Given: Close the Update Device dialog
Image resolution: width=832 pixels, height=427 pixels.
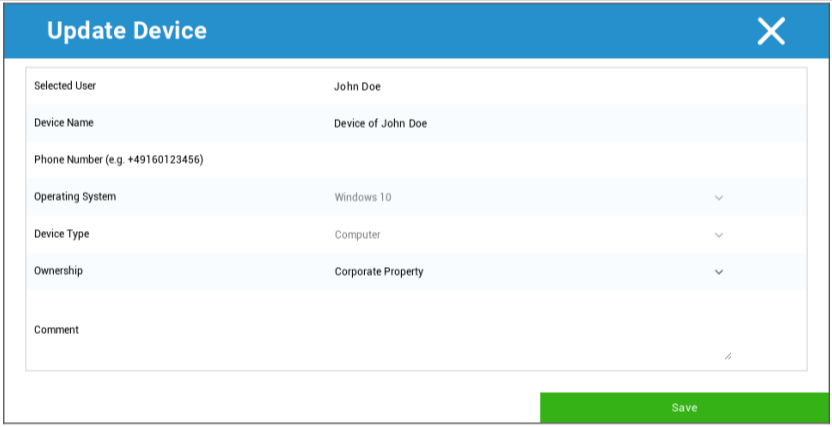Looking at the screenshot, I should [x=771, y=31].
